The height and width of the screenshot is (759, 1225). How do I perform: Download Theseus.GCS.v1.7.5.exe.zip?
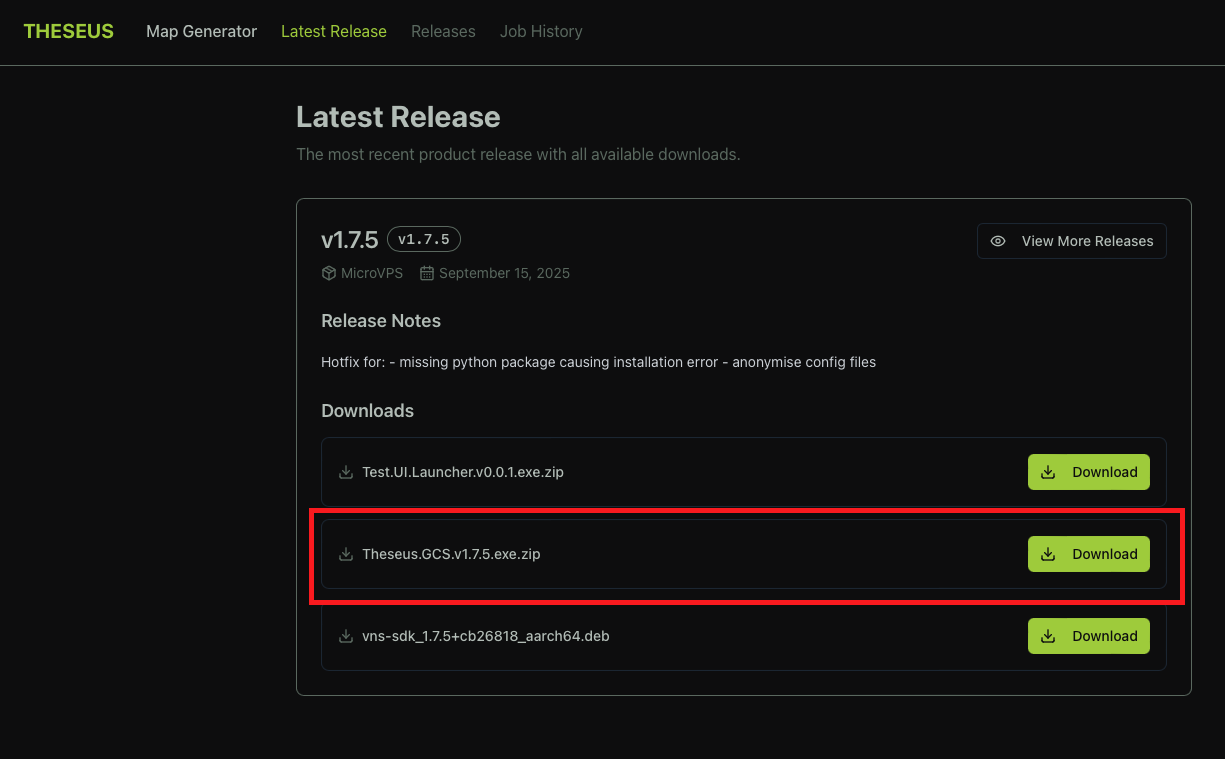(x=1088, y=554)
